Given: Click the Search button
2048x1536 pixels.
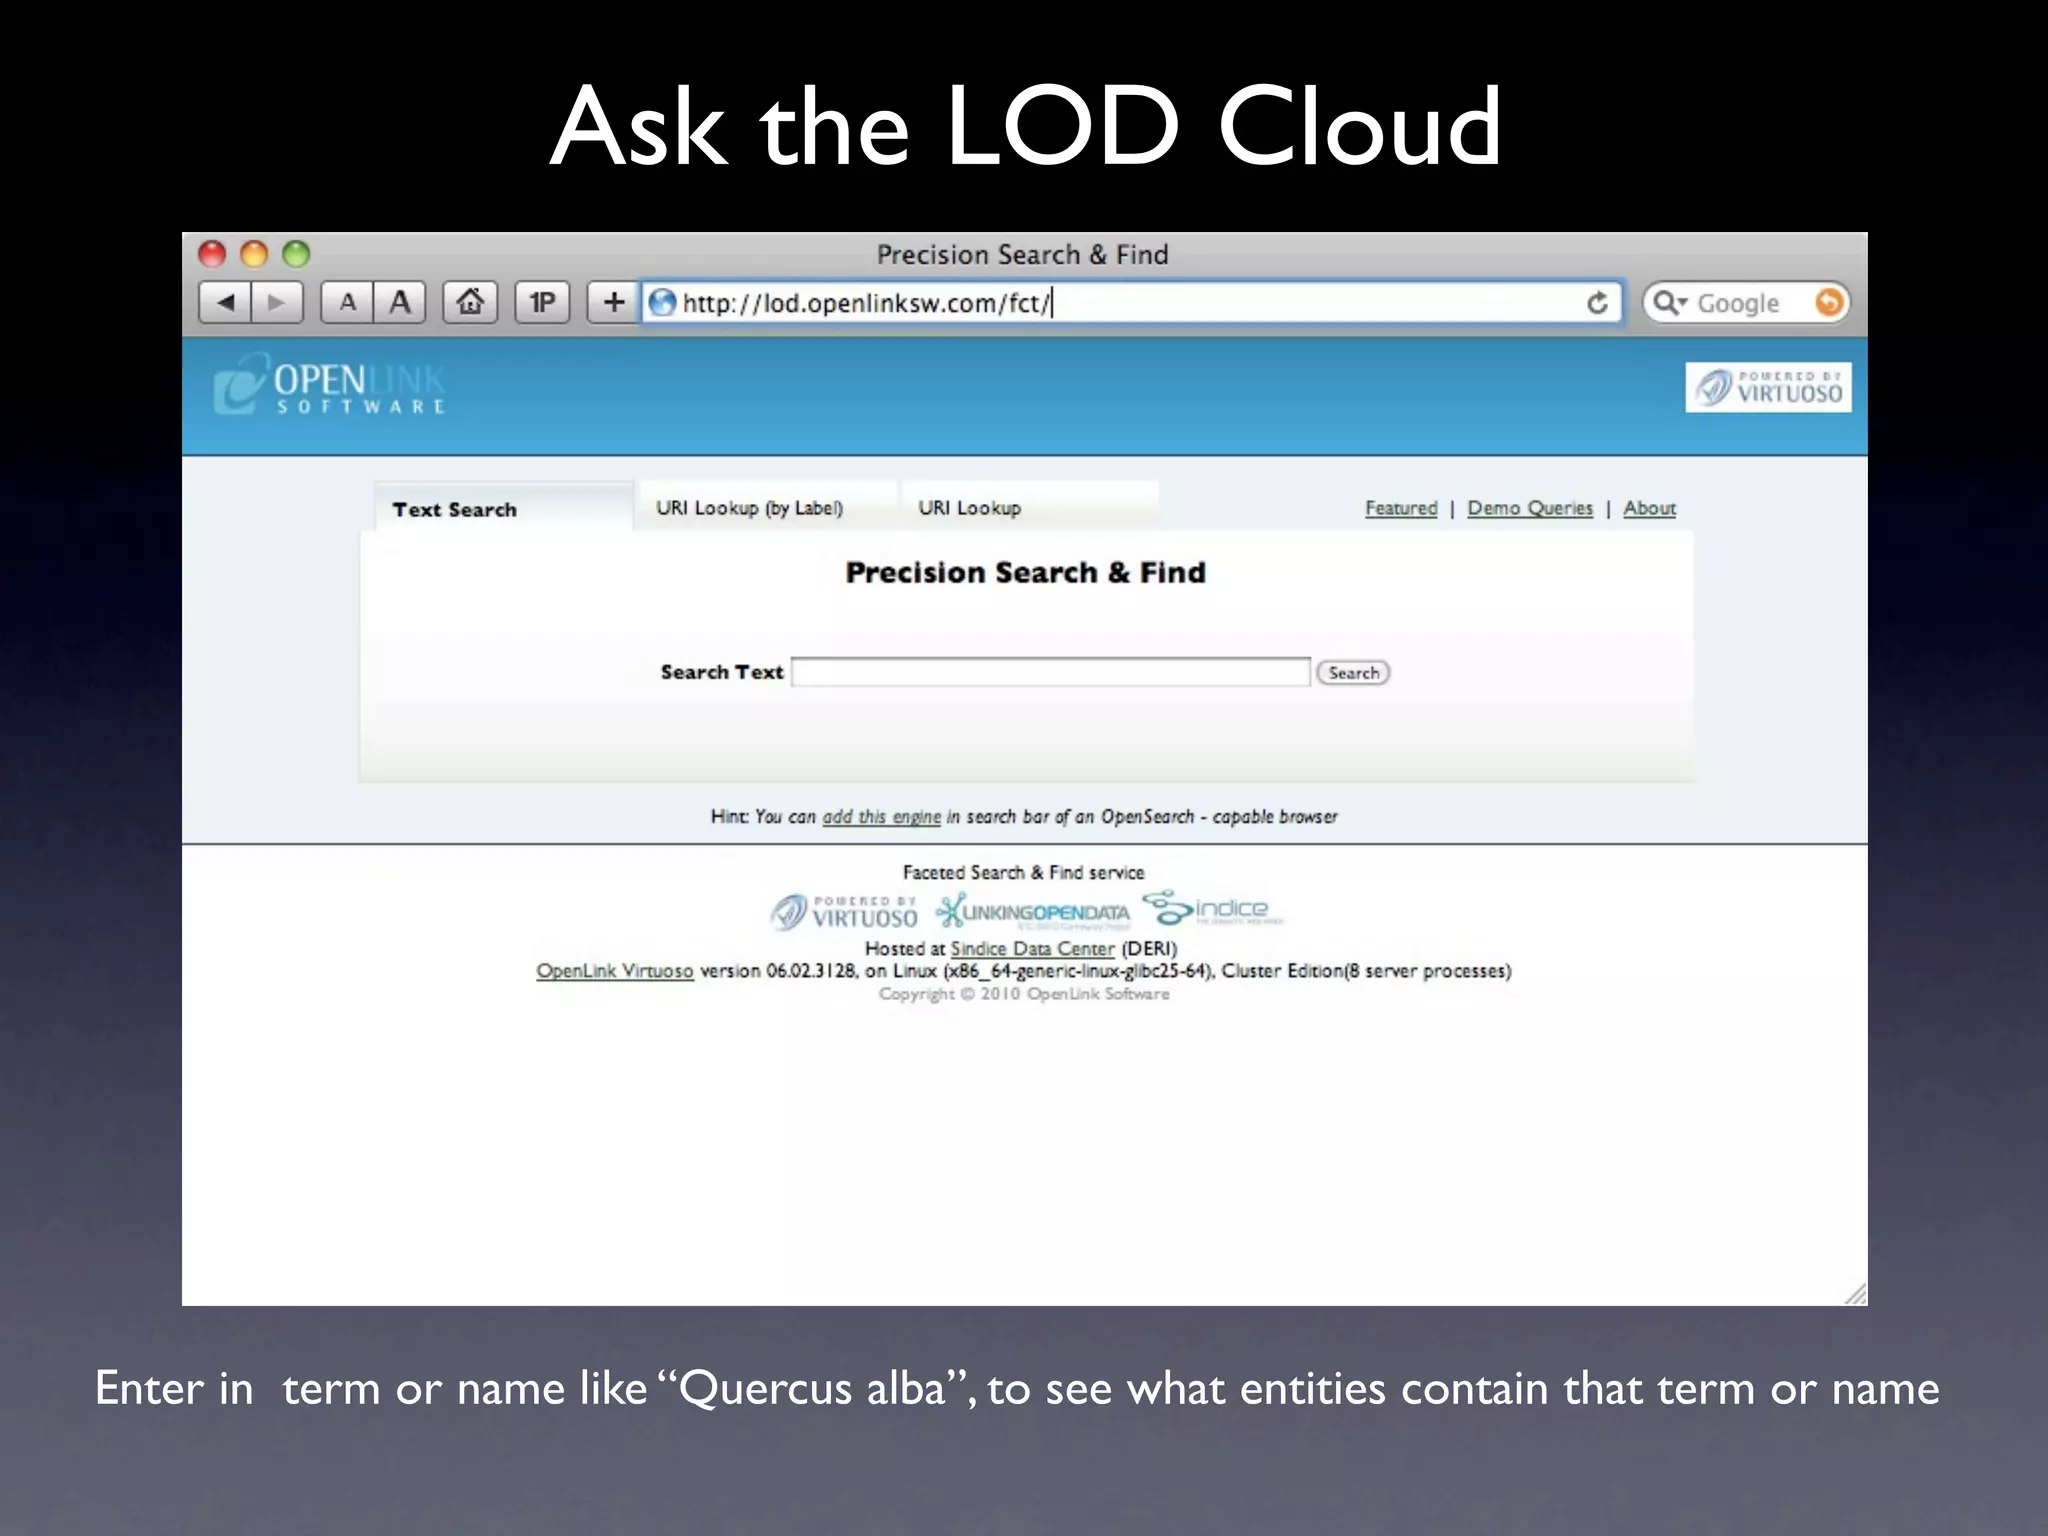Looking at the screenshot, I should tap(1353, 673).
